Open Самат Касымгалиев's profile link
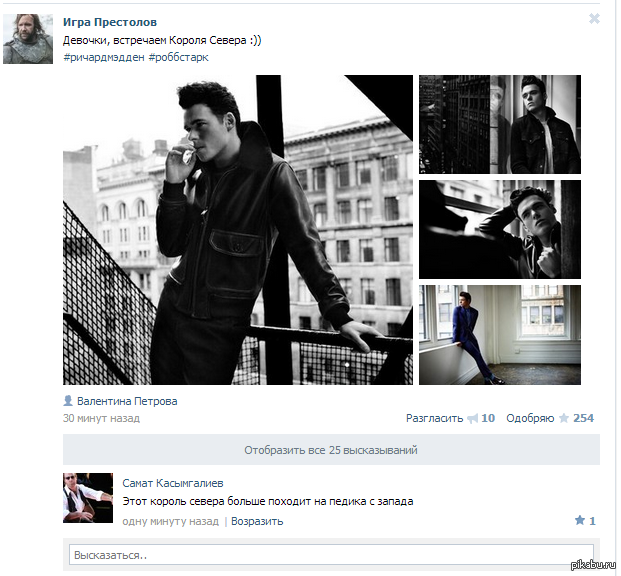The height and width of the screenshot is (576, 621). tap(173, 483)
